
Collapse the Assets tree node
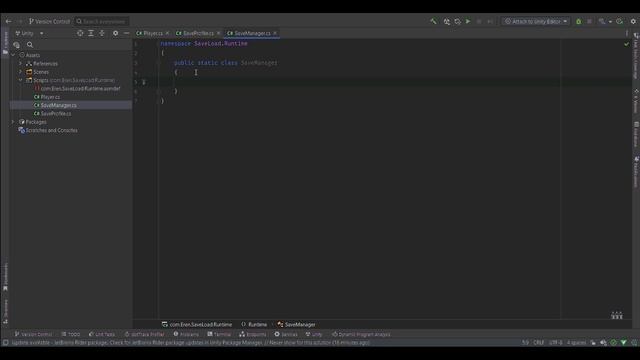point(13,55)
